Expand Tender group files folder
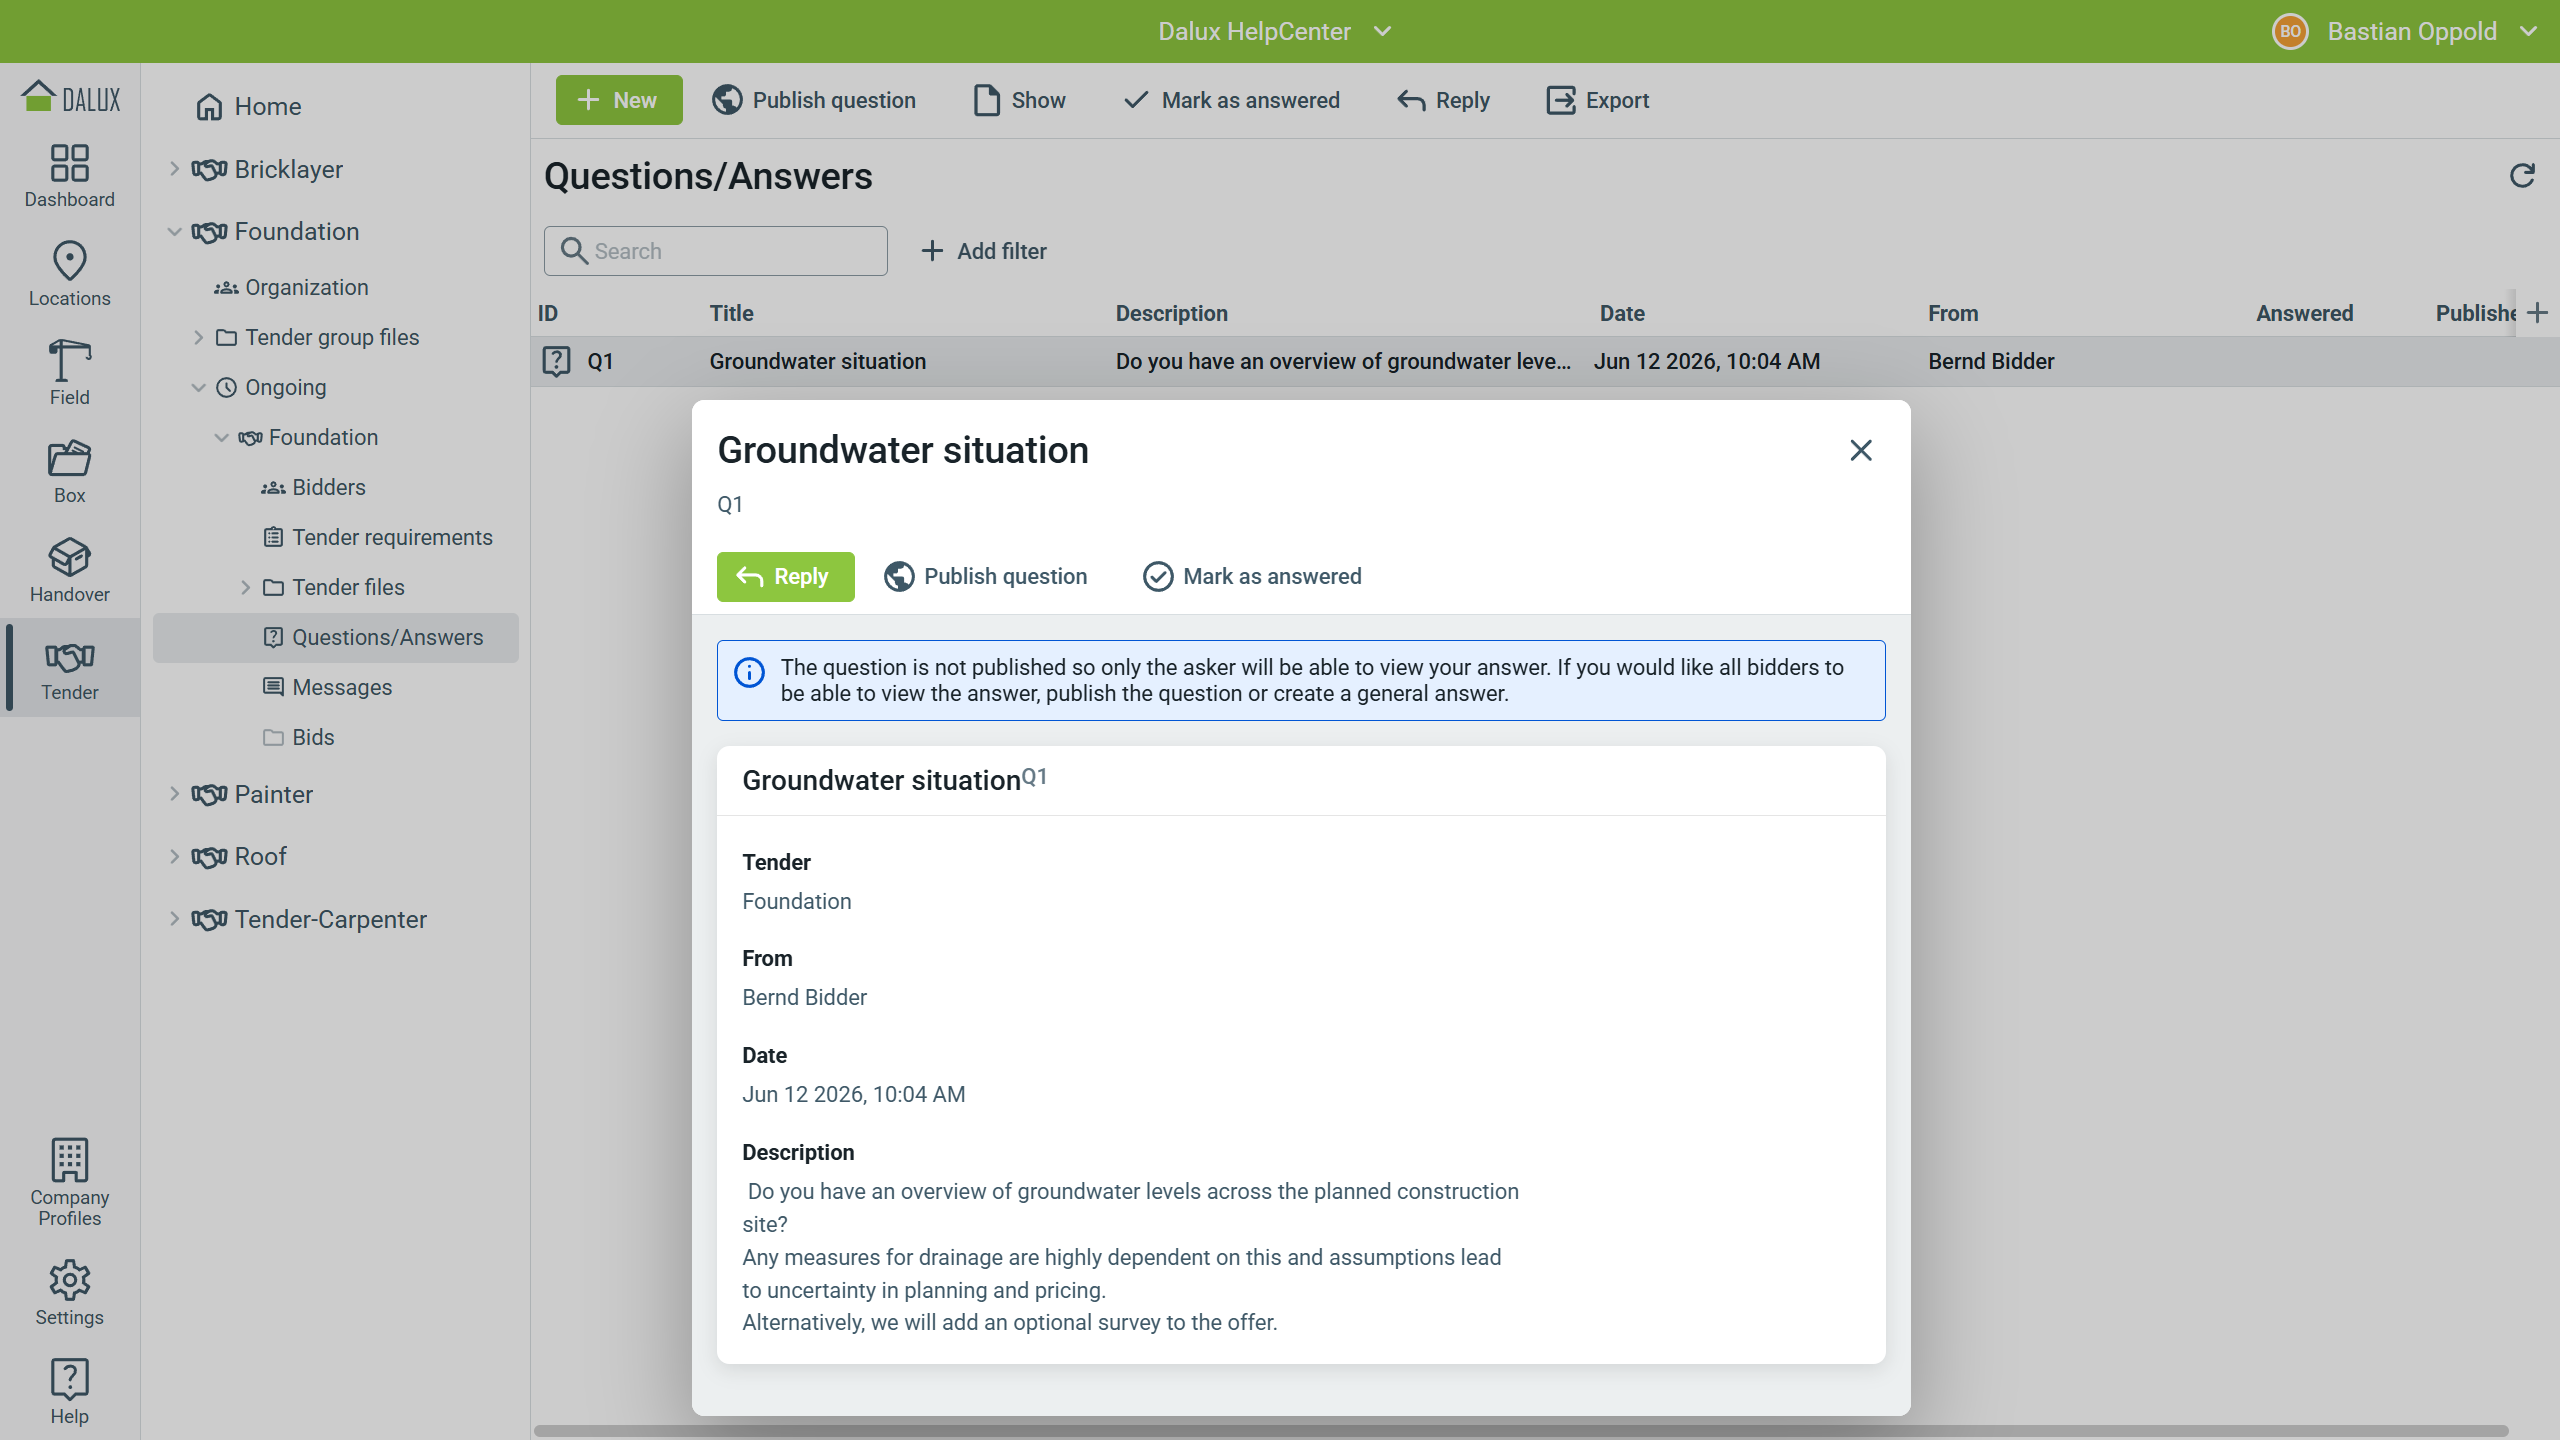Viewport: 2560px width, 1440px height. tap(198, 337)
